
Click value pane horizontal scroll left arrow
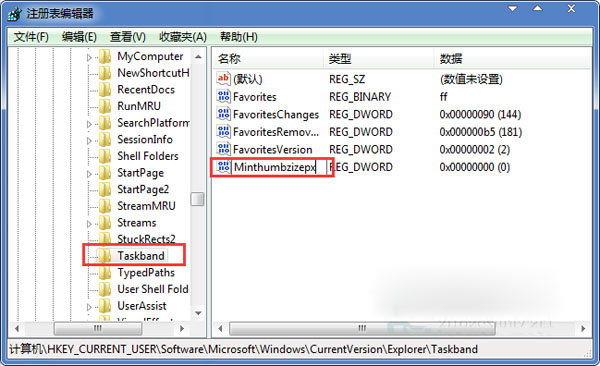220,328
